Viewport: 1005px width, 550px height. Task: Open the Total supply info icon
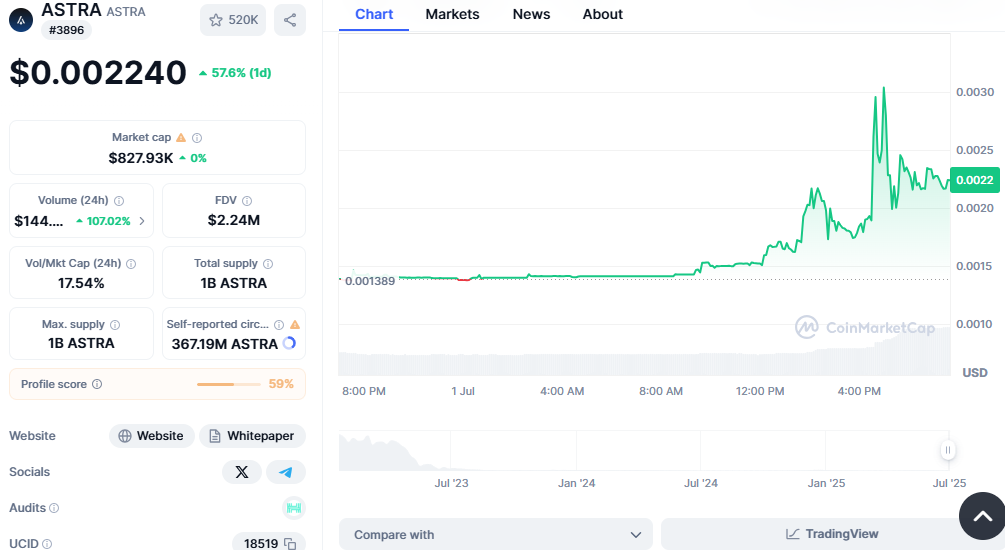pyautogui.click(x=268, y=263)
